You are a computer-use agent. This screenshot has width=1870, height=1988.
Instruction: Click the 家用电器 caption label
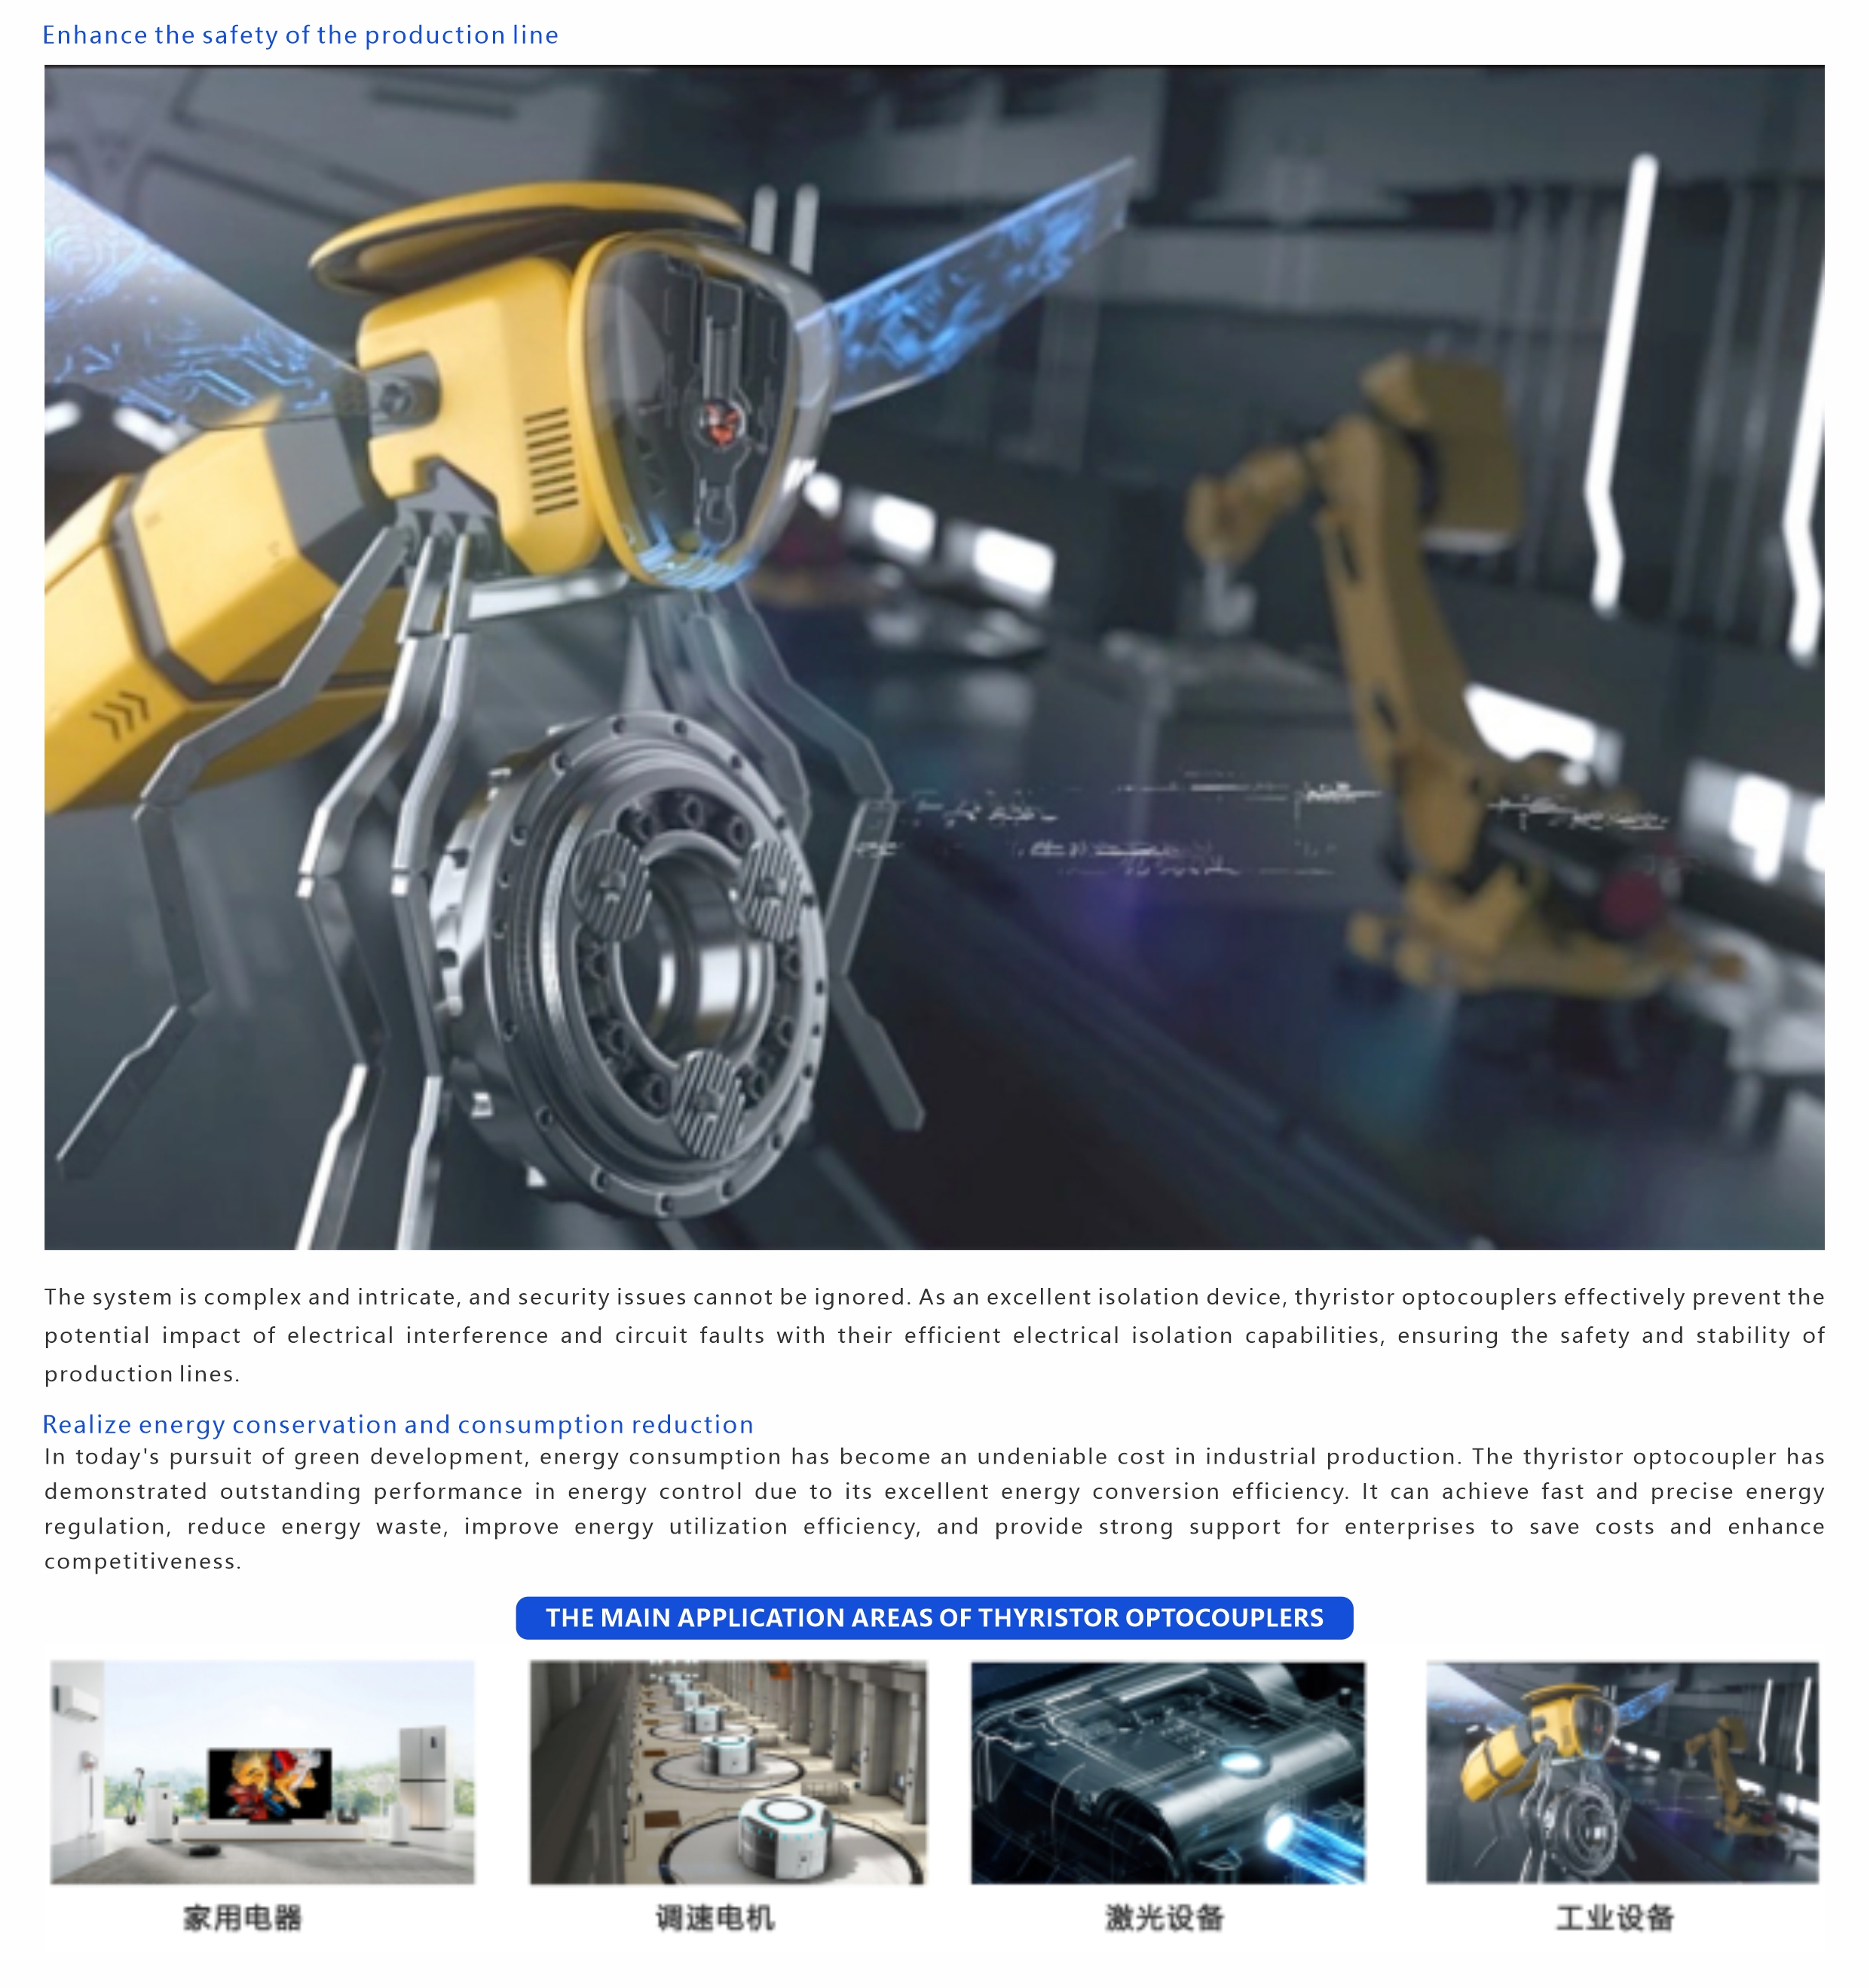pyautogui.click(x=242, y=1917)
